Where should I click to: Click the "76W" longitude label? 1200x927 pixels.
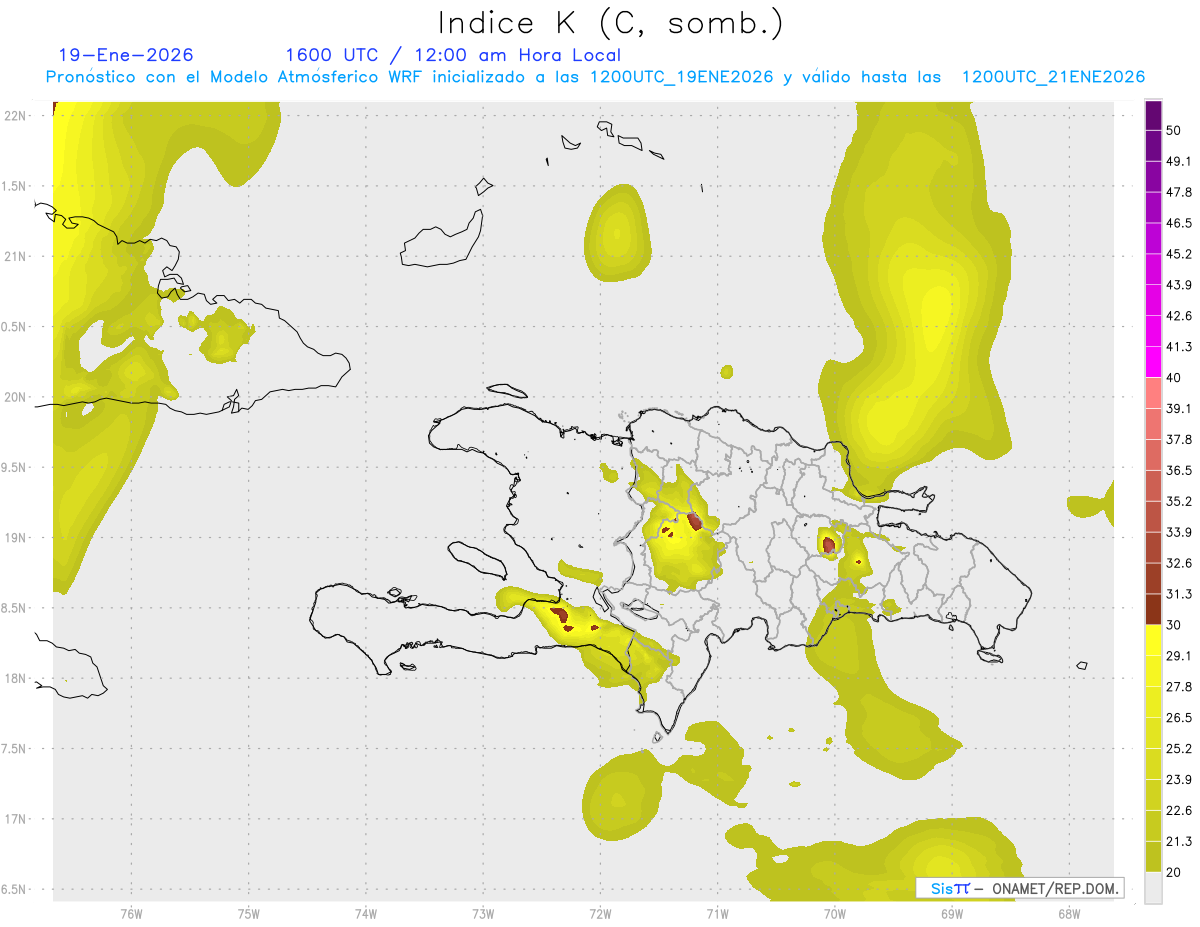pos(131,914)
